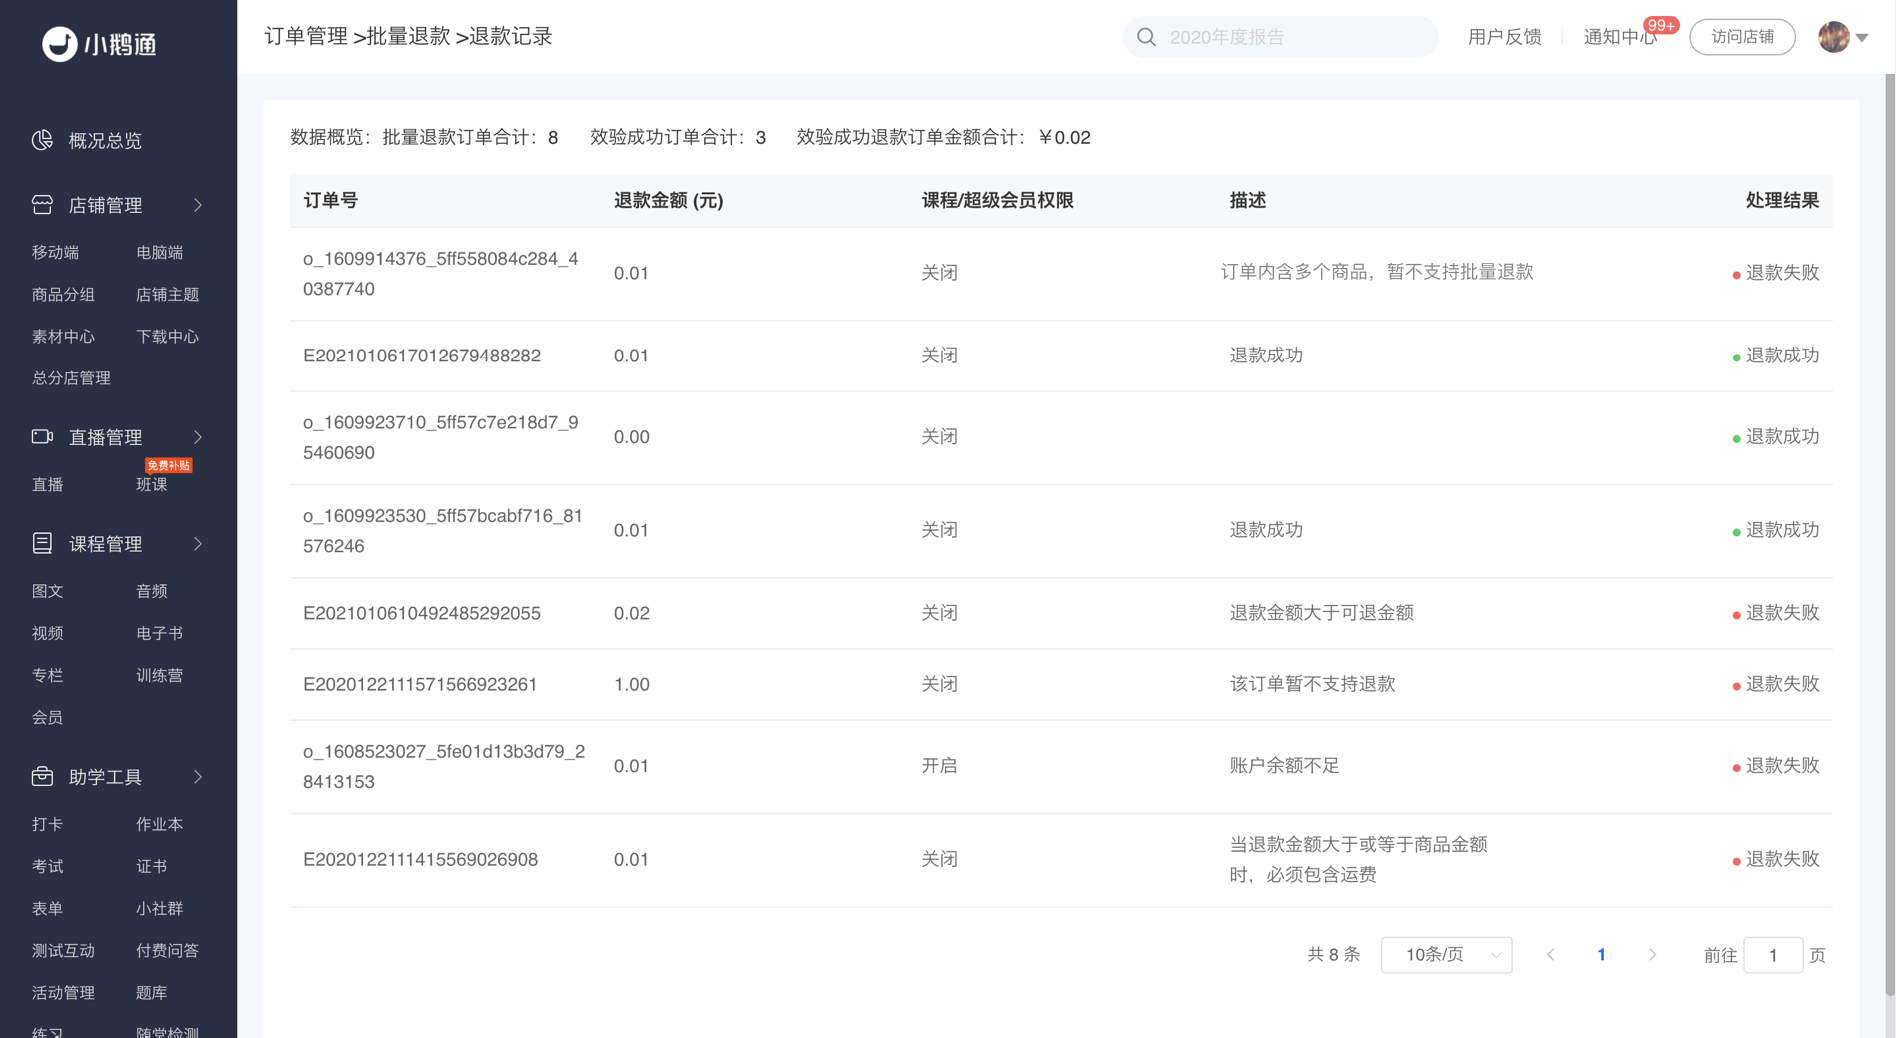Open 会员 menu item

[47, 717]
